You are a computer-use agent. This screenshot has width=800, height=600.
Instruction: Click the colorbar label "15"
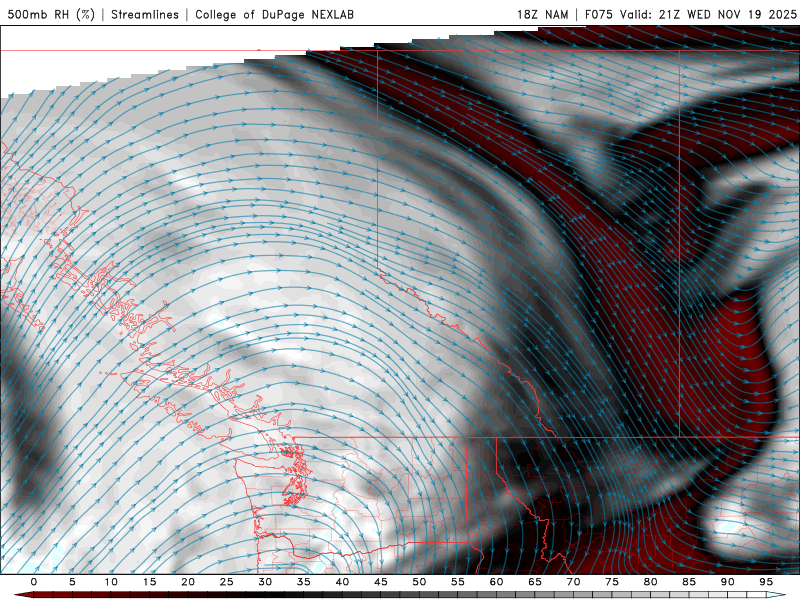(x=149, y=582)
